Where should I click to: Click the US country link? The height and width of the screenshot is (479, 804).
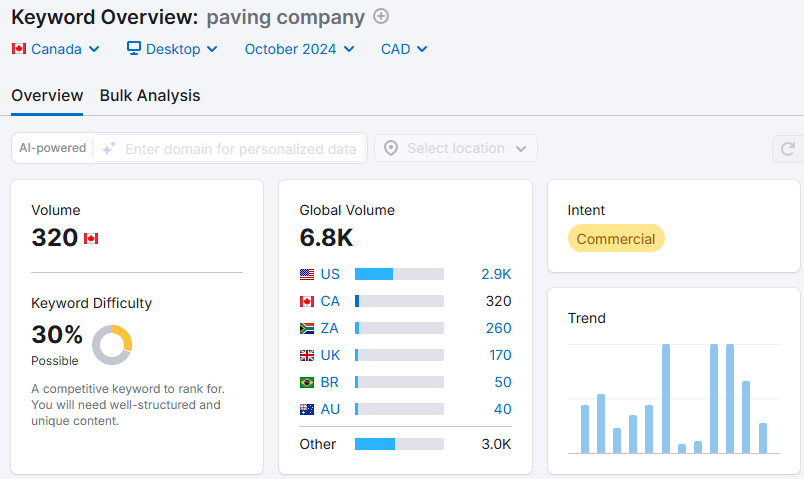330,274
